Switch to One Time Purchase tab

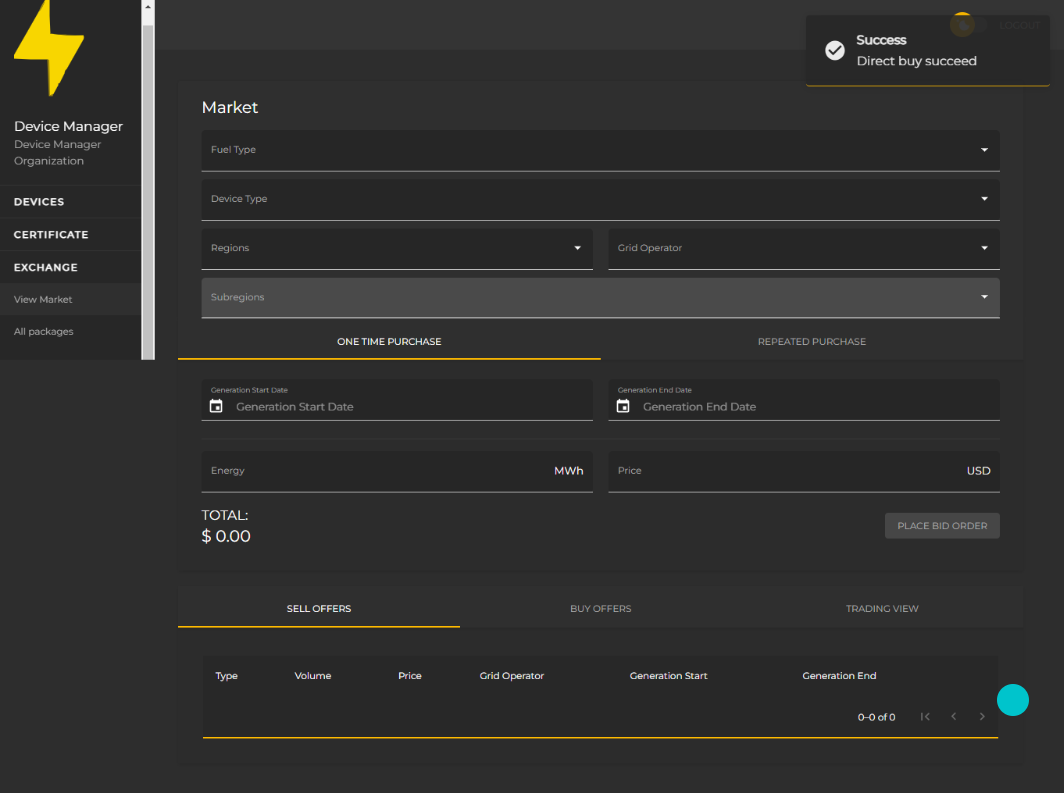point(389,342)
